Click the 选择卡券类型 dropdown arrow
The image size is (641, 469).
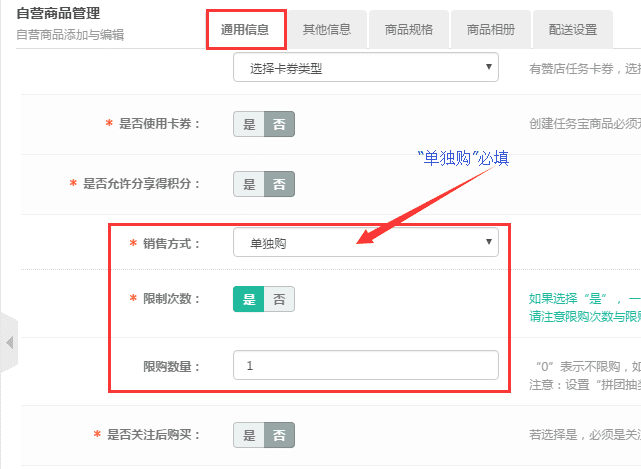(x=488, y=67)
